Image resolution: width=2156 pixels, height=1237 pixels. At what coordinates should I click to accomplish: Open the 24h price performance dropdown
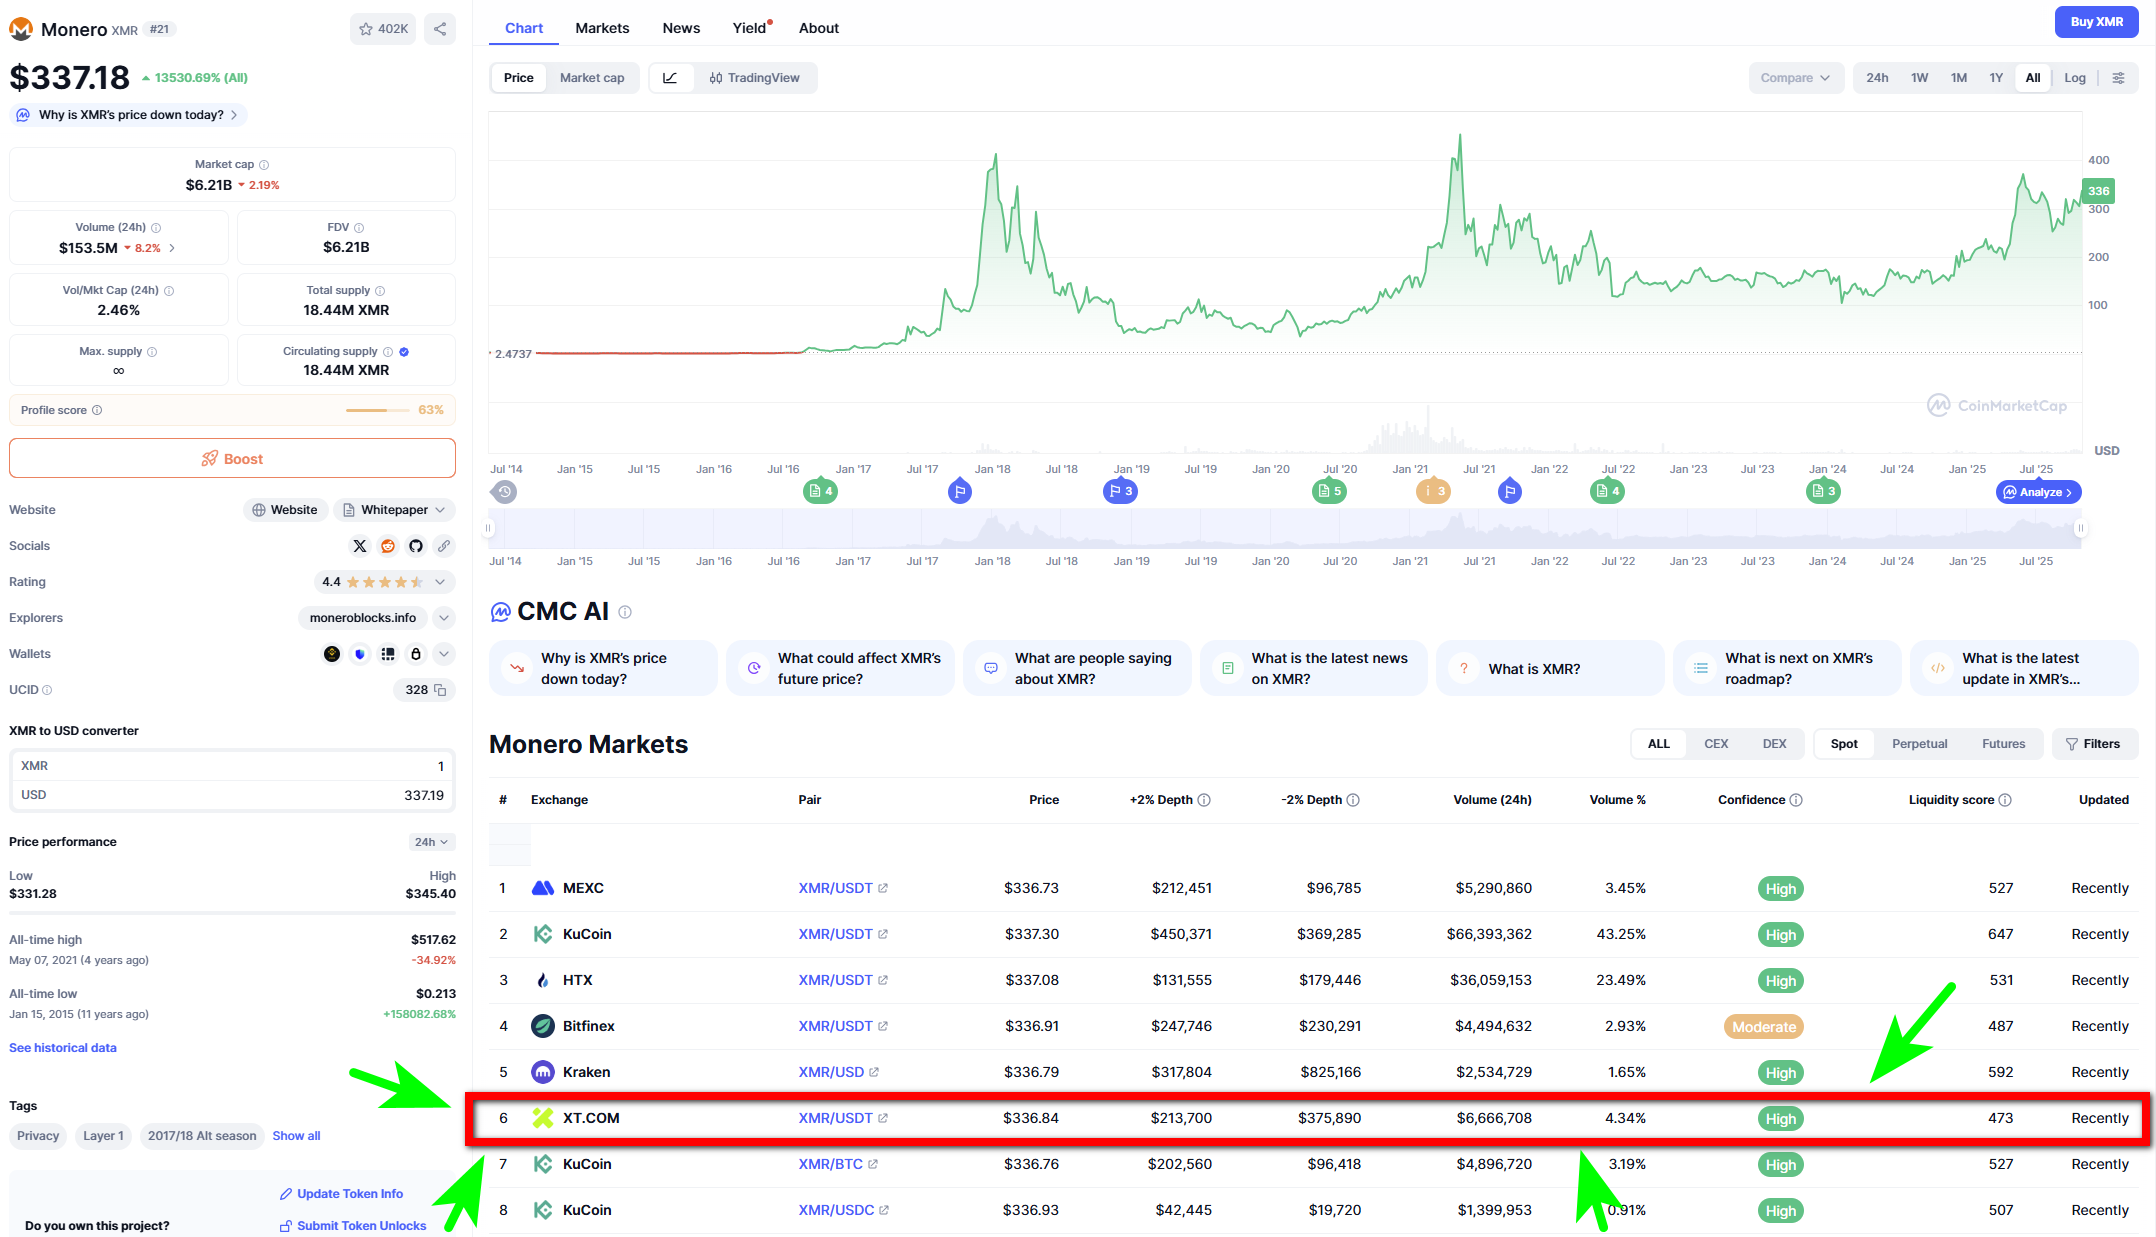point(432,842)
